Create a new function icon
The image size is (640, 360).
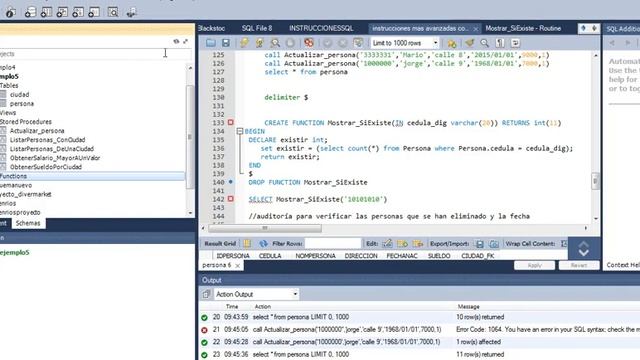tap(94, 13)
